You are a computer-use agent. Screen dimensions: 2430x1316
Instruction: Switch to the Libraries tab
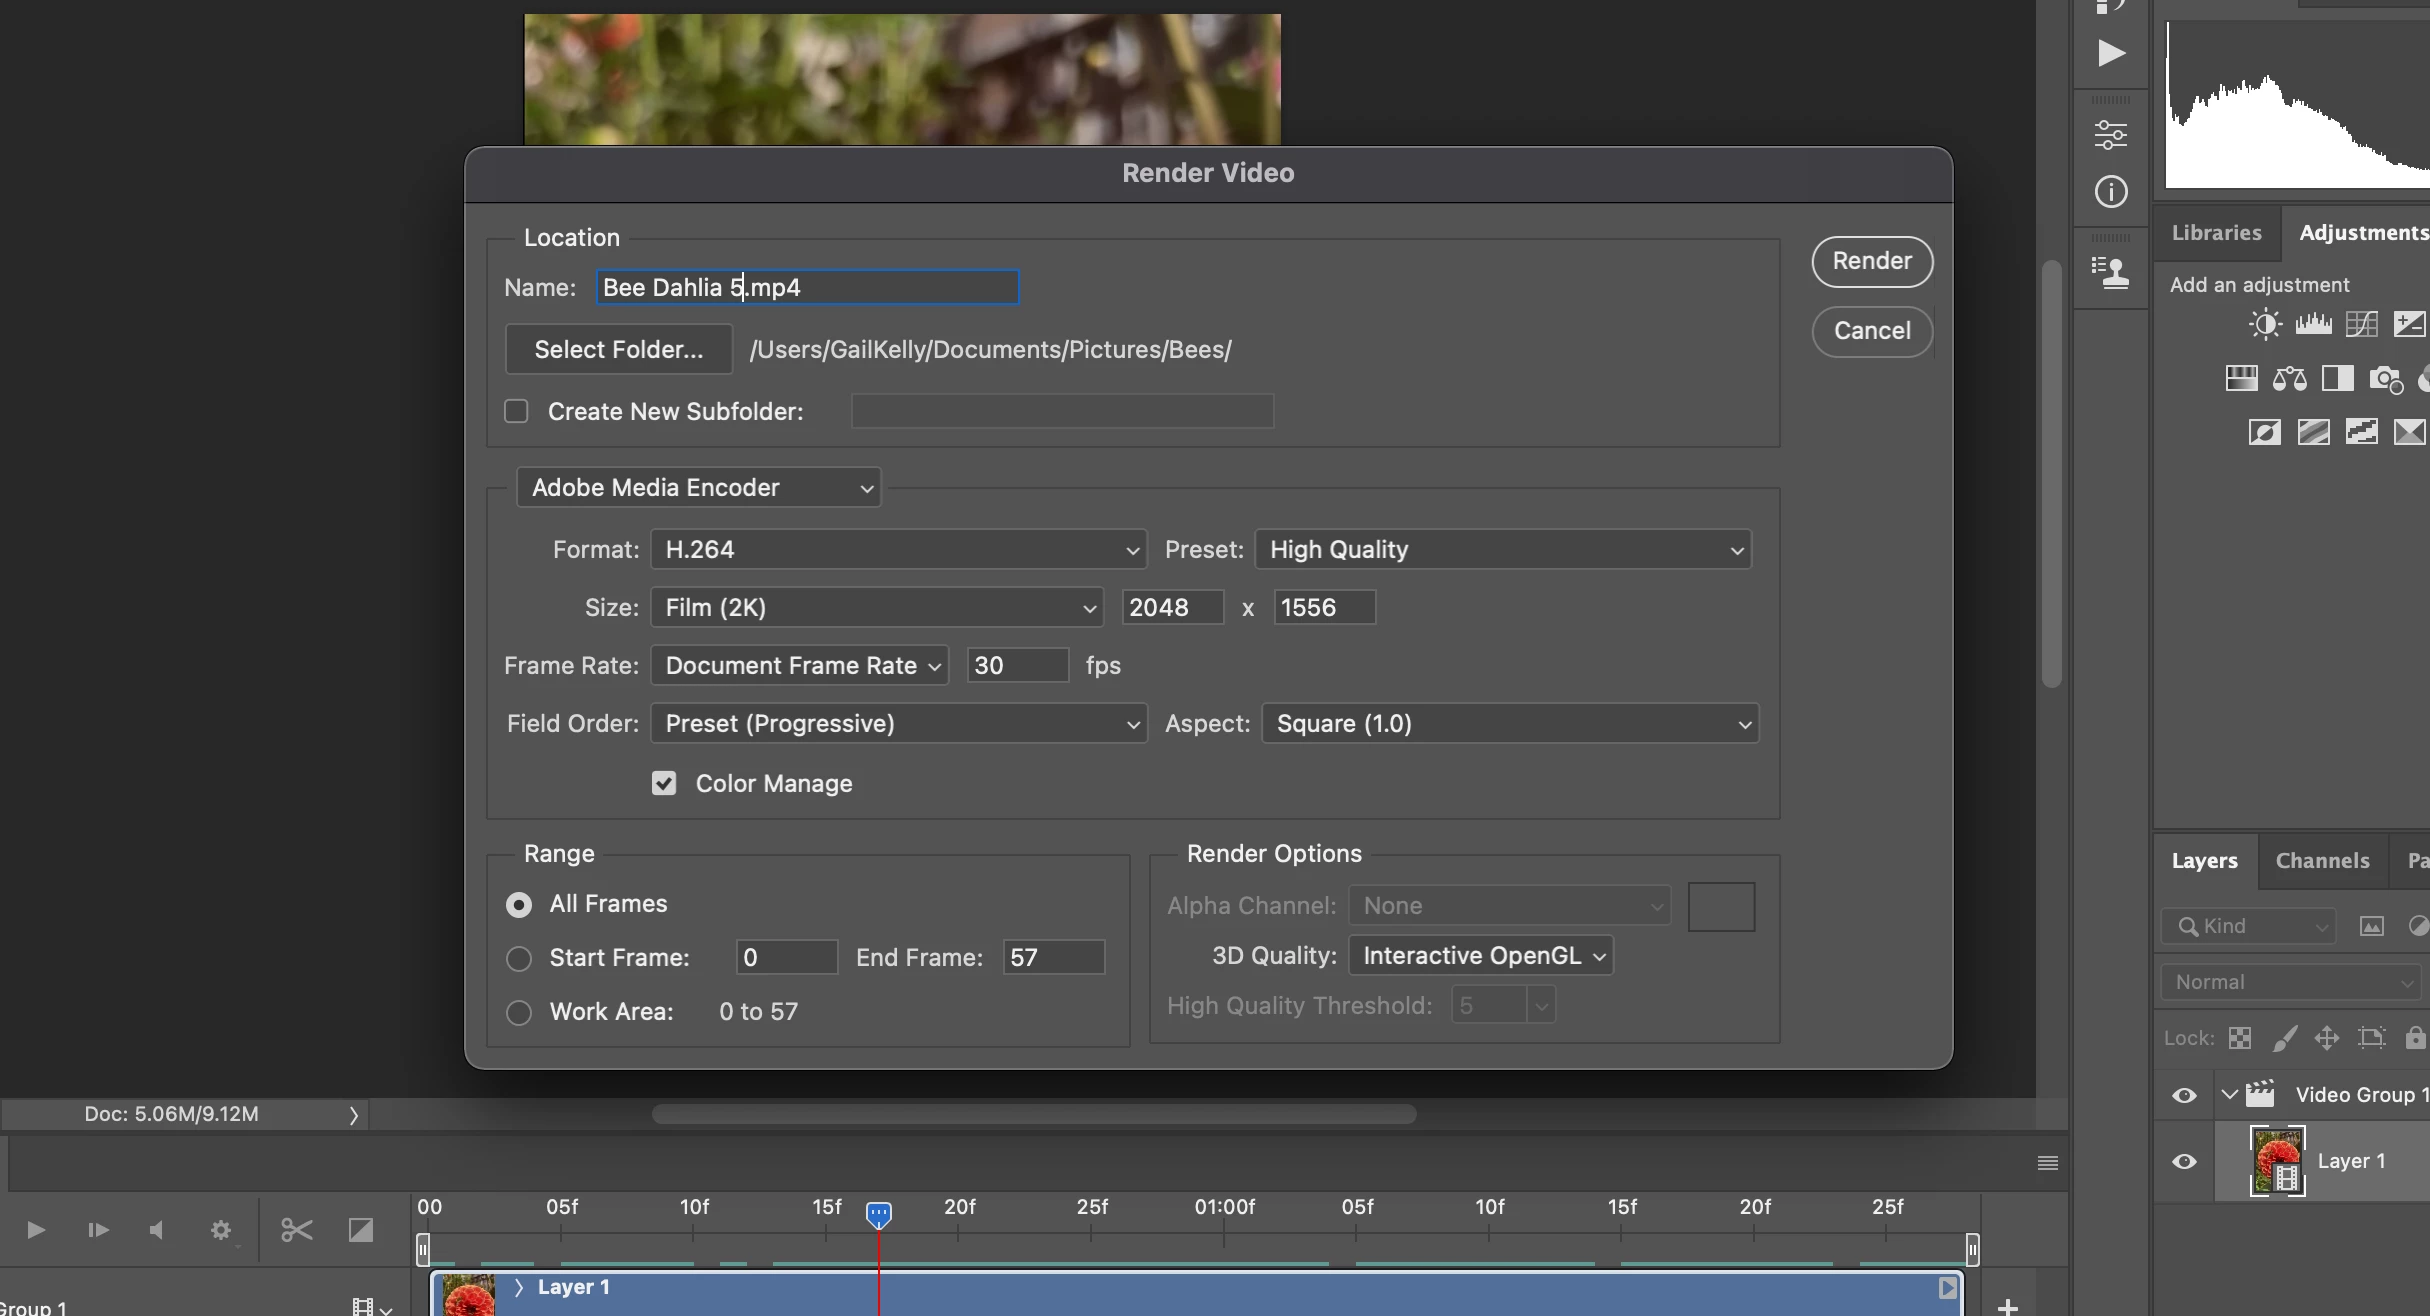click(x=2216, y=232)
